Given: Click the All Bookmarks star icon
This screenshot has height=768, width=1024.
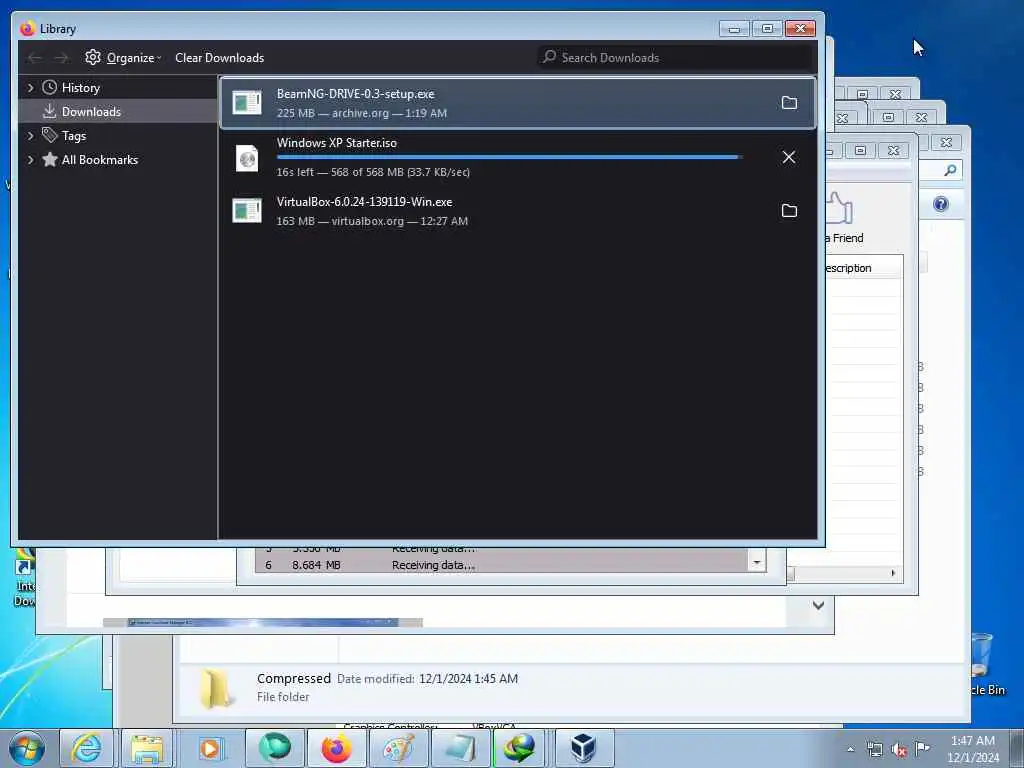Looking at the screenshot, I should (x=50, y=159).
